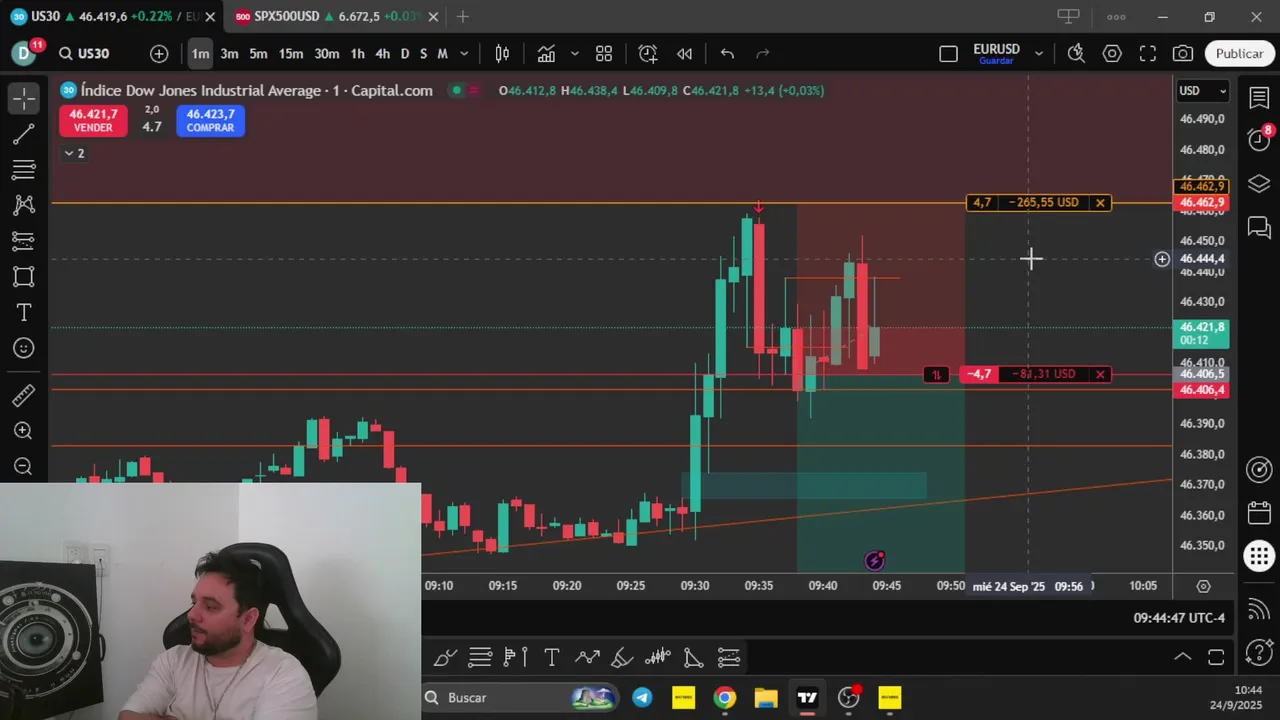This screenshot has height=720, width=1280.
Task: Open Telegram from the taskbar
Action: tap(642, 697)
